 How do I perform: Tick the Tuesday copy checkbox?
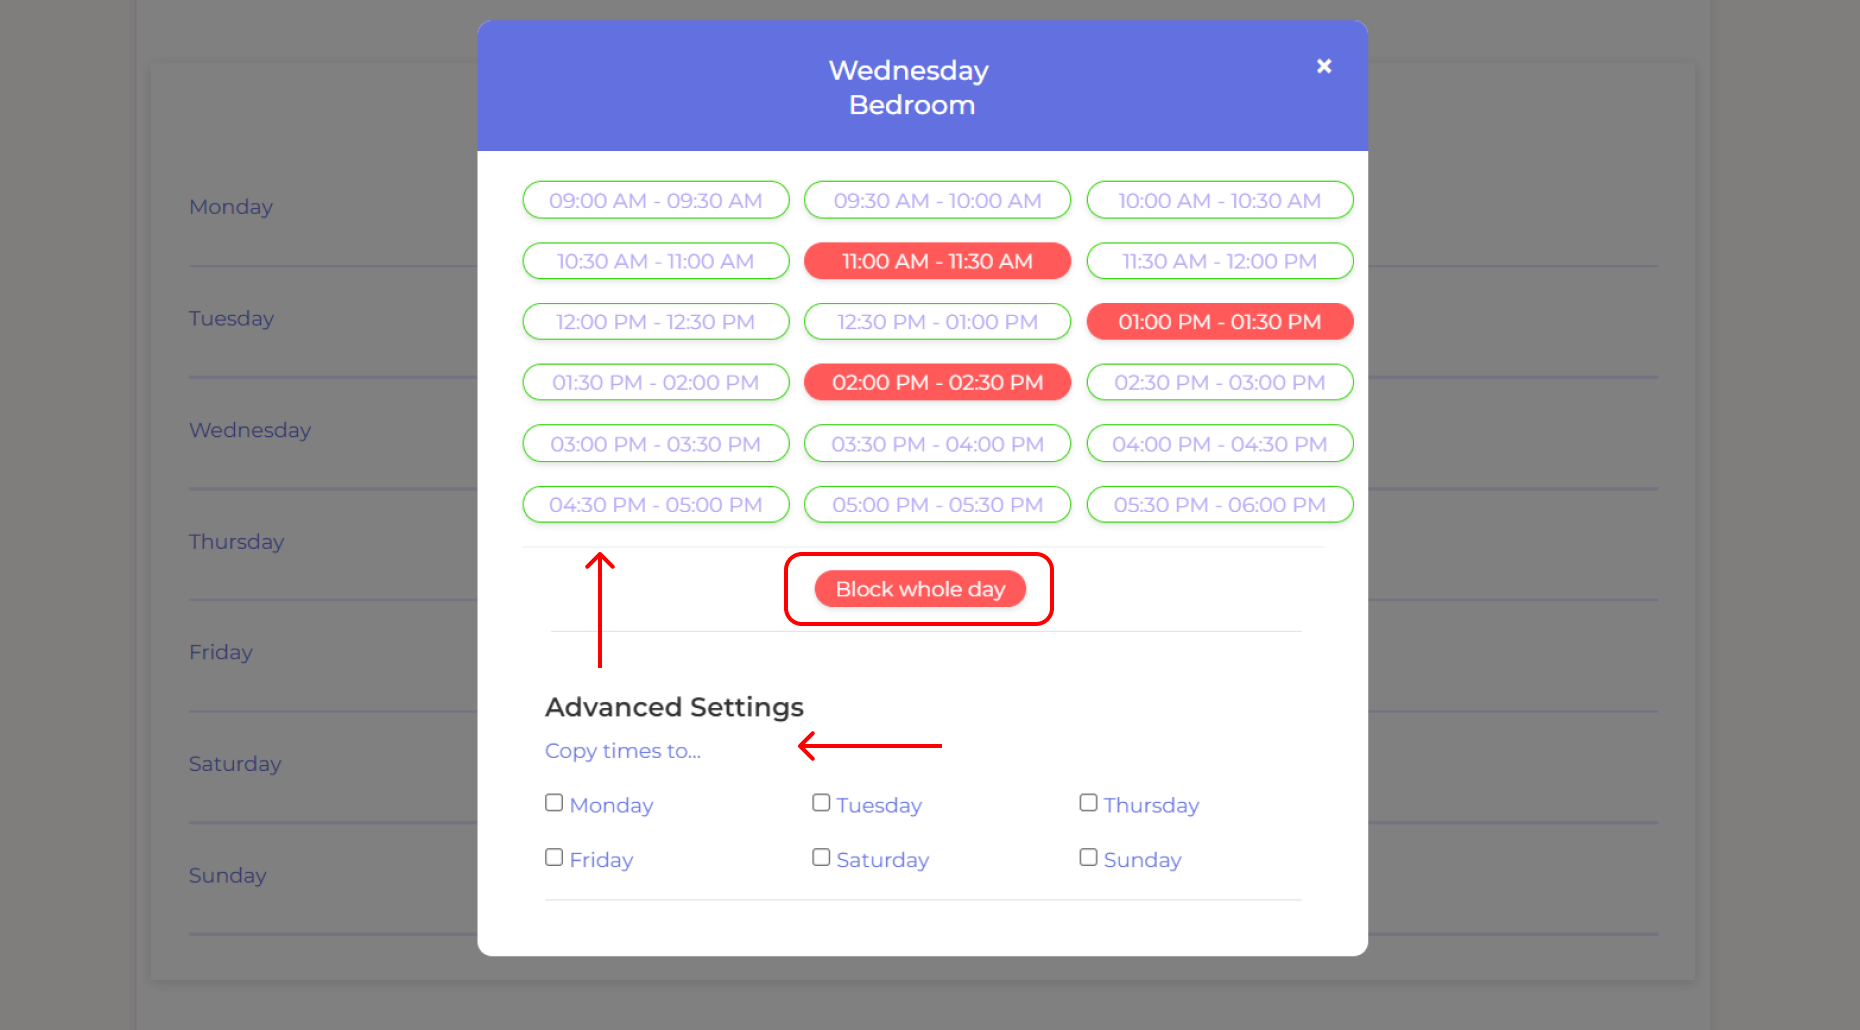coord(821,803)
